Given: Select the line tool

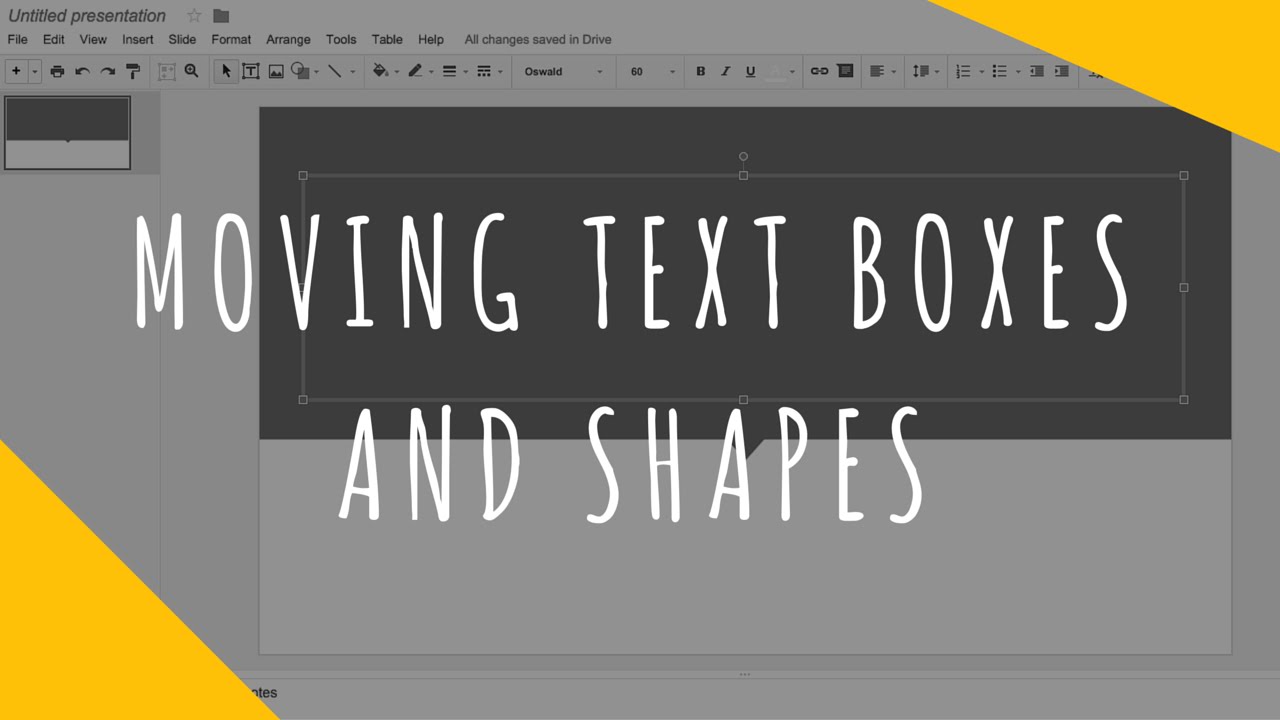Looking at the screenshot, I should tap(335, 71).
